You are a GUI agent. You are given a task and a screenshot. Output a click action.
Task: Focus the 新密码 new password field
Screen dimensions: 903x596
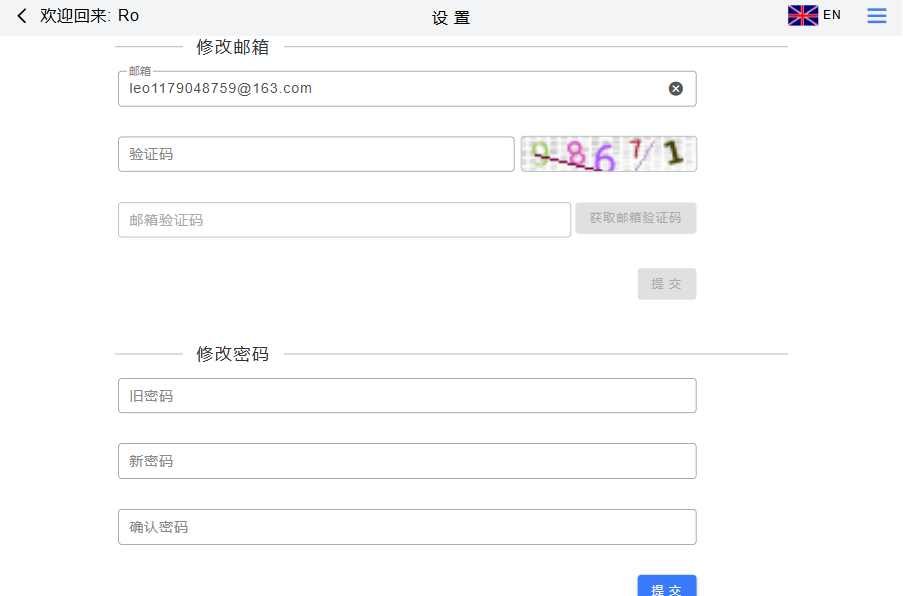point(407,461)
